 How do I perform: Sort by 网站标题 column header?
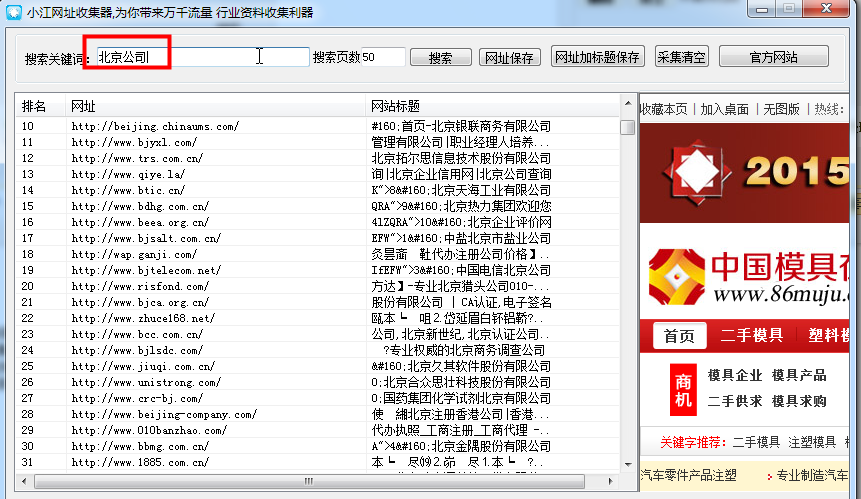point(493,106)
